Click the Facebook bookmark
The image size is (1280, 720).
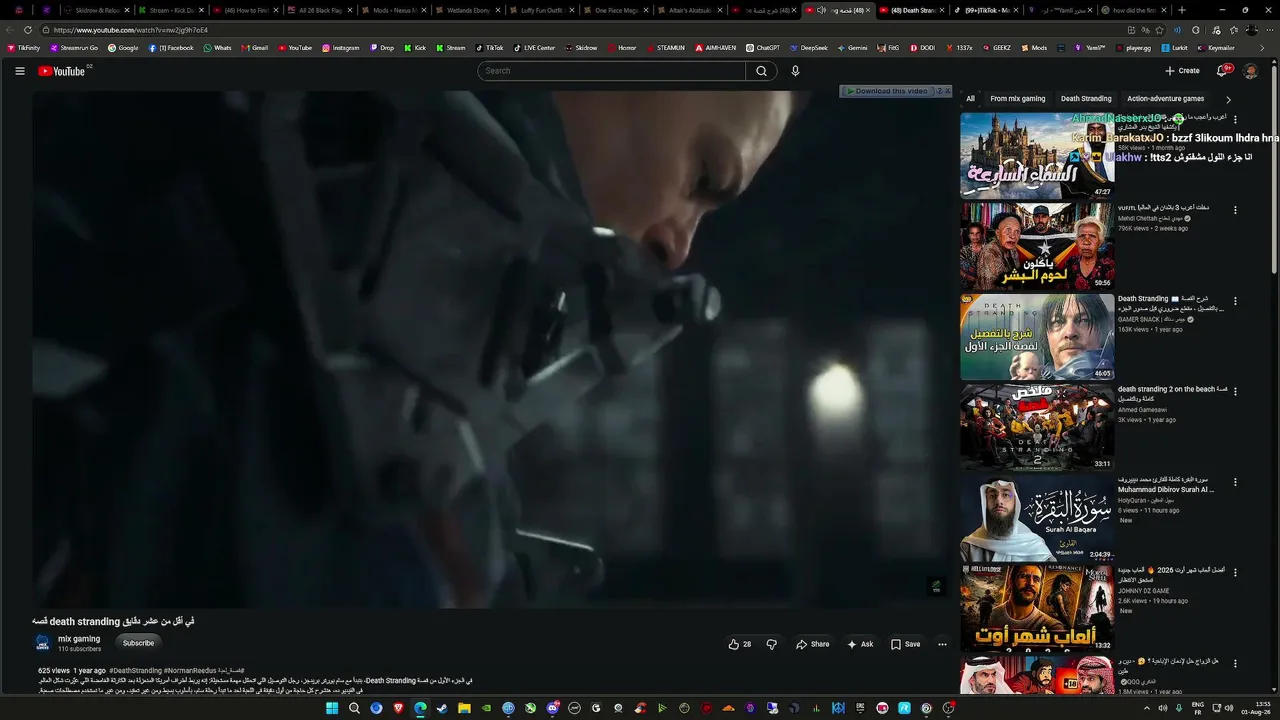coord(171,48)
